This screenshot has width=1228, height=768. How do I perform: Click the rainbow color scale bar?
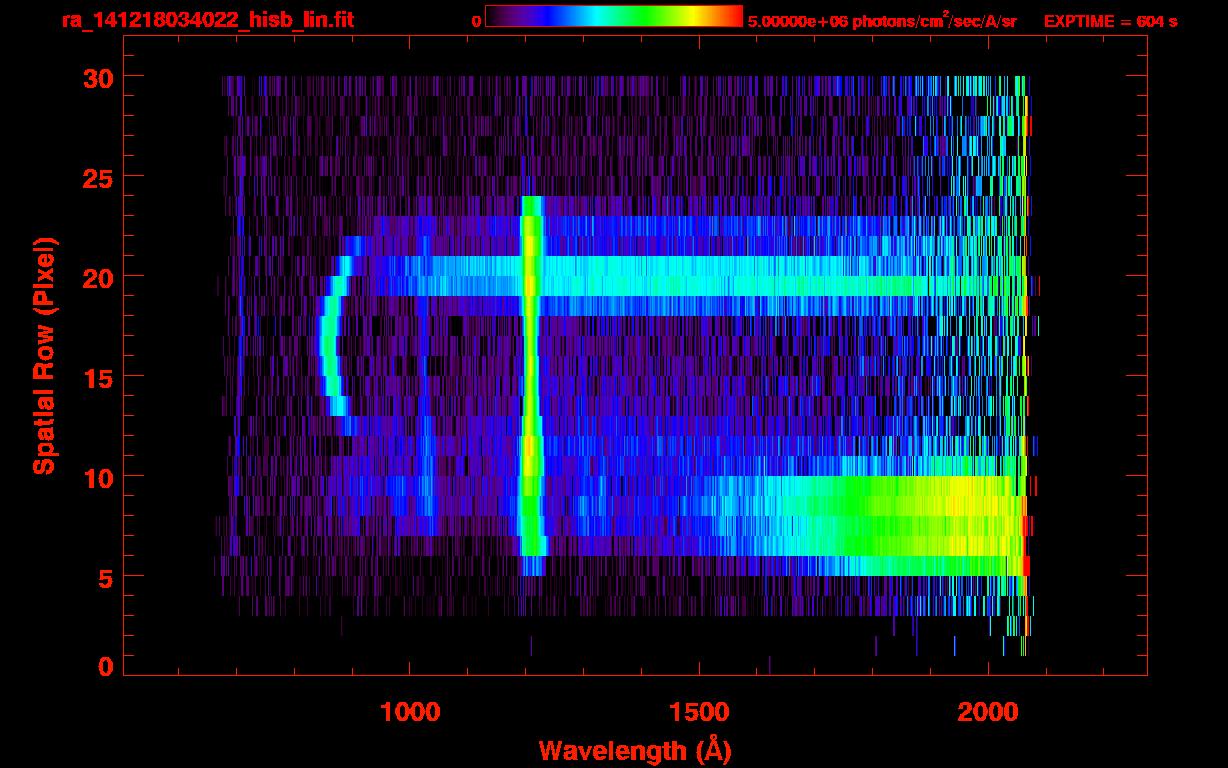[614, 16]
